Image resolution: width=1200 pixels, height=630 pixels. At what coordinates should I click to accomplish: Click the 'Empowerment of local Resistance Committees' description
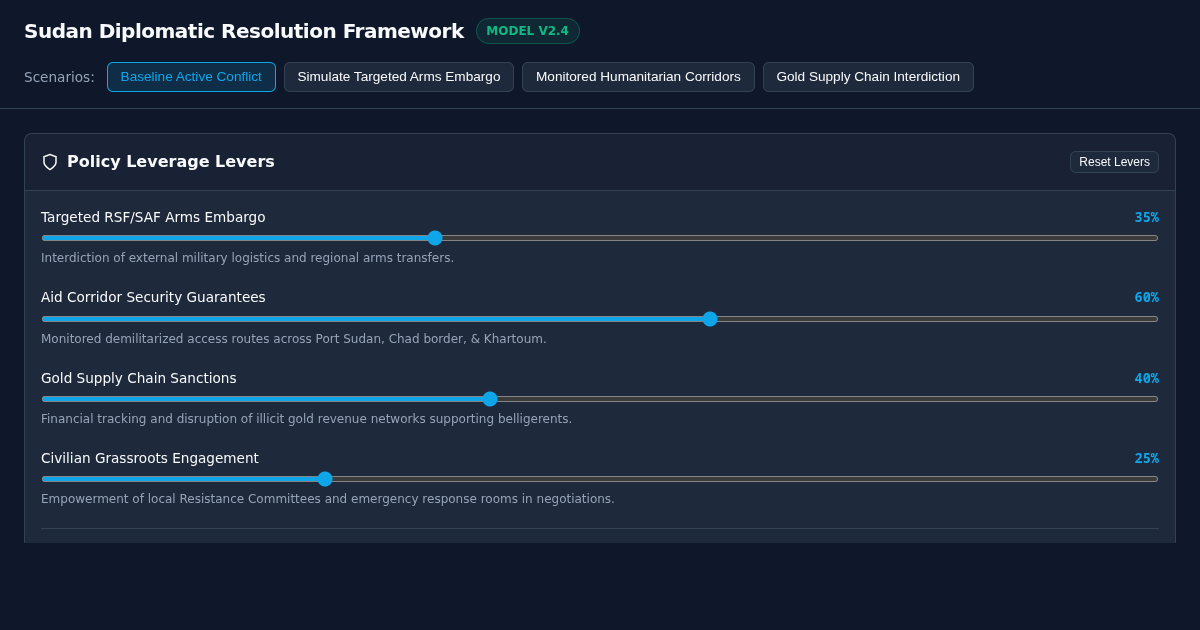click(328, 499)
